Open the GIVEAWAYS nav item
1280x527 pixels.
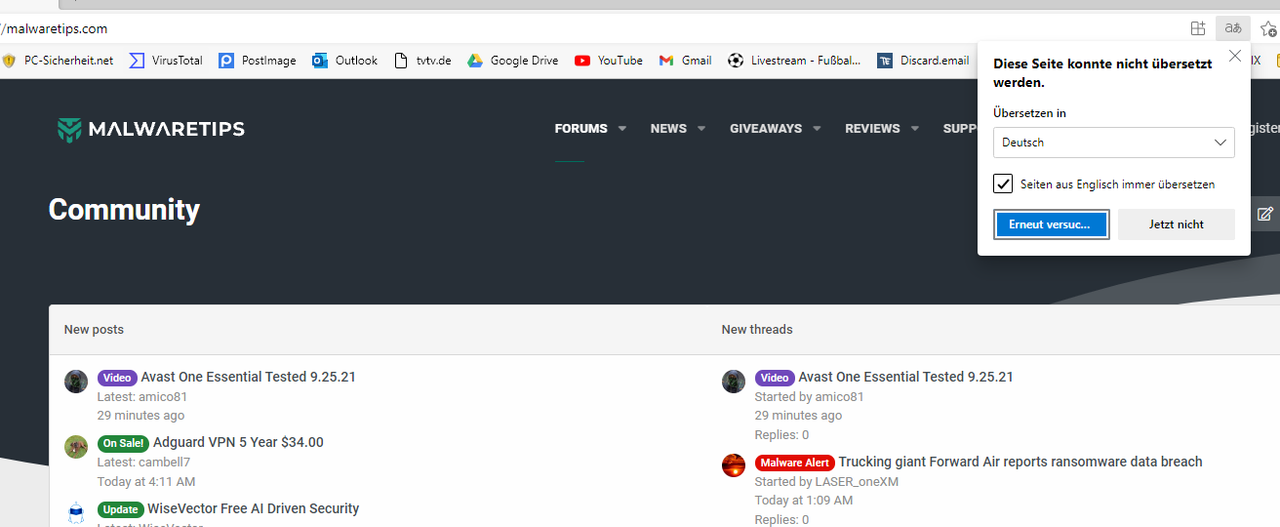[766, 129]
